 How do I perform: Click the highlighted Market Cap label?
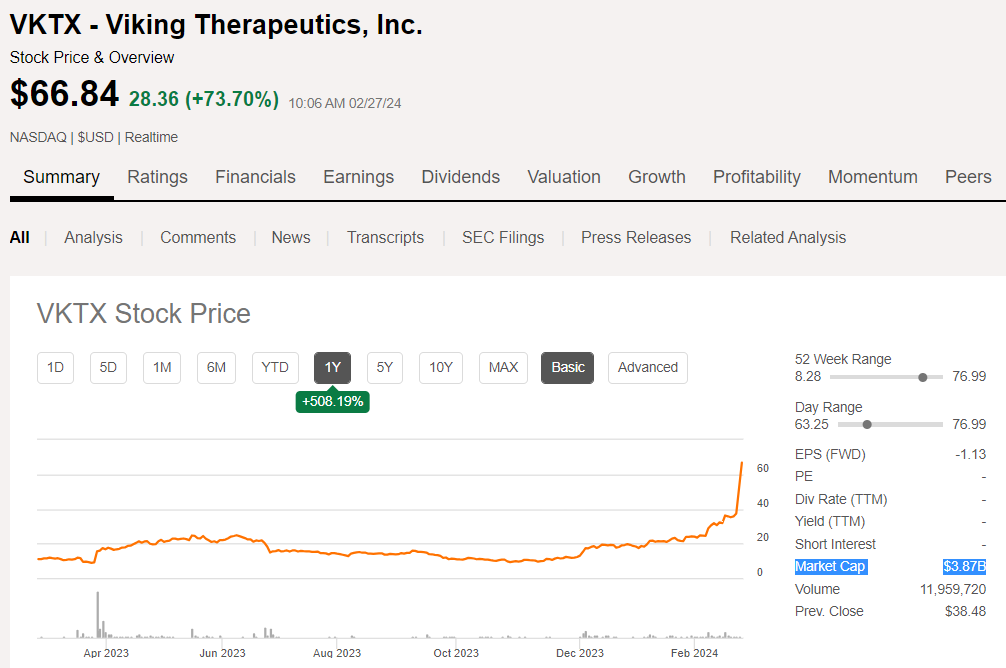click(x=831, y=567)
